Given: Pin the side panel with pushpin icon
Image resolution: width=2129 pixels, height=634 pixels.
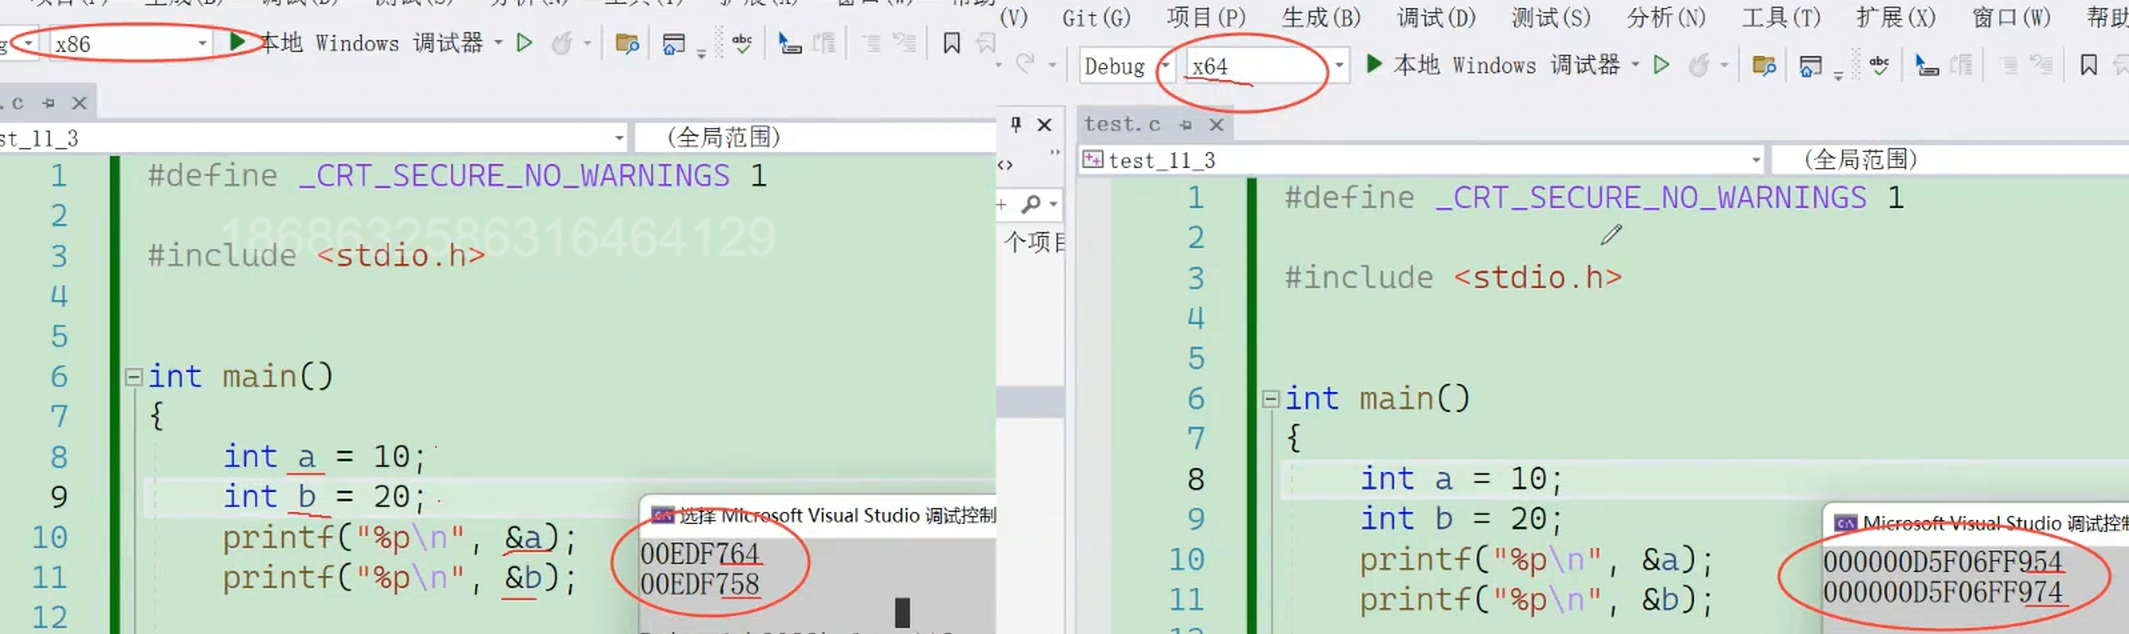Looking at the screenshot, I should 1016,124.
